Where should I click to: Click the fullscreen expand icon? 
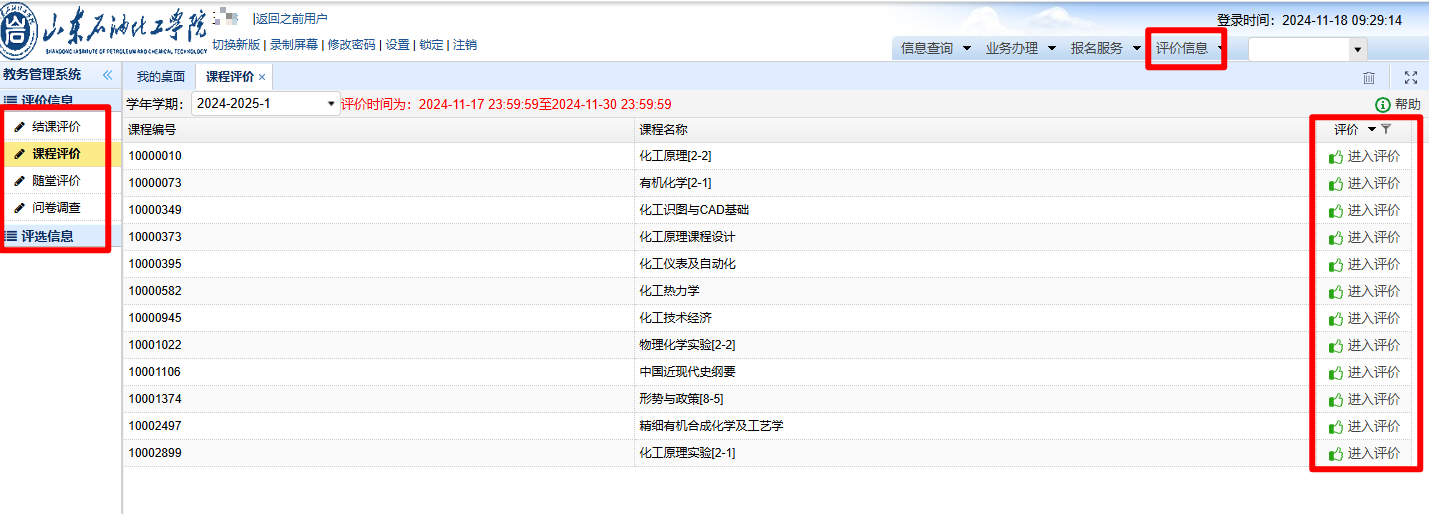coord(1411,78)
